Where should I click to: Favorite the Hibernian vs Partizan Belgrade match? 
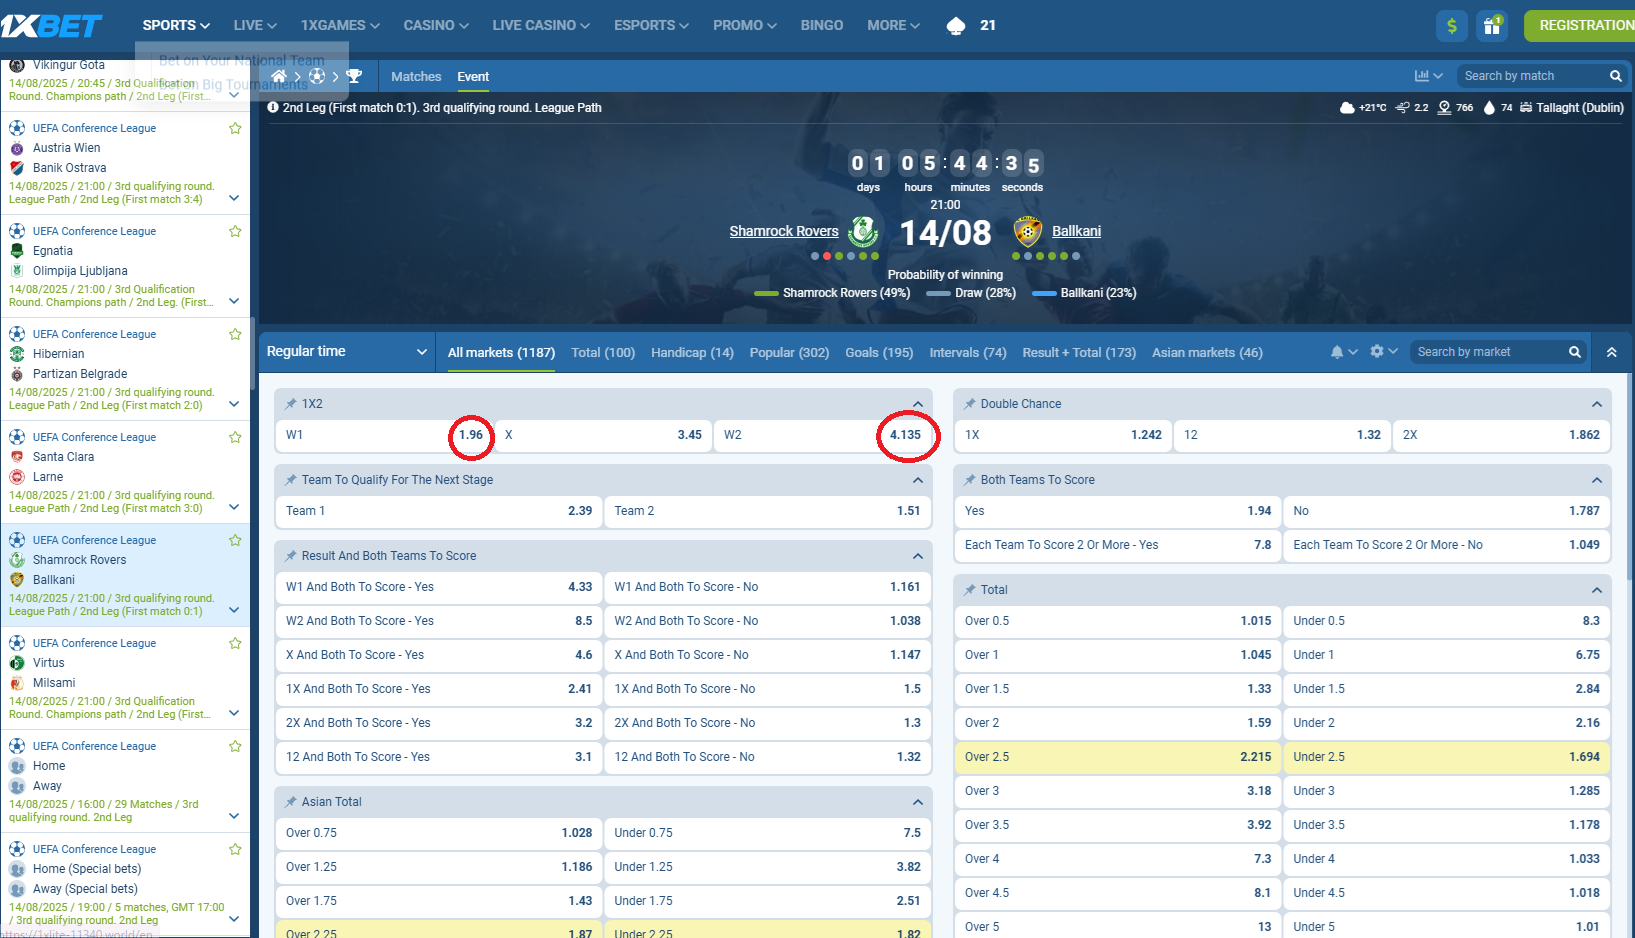pyautogui.click(x=235, y=334)
